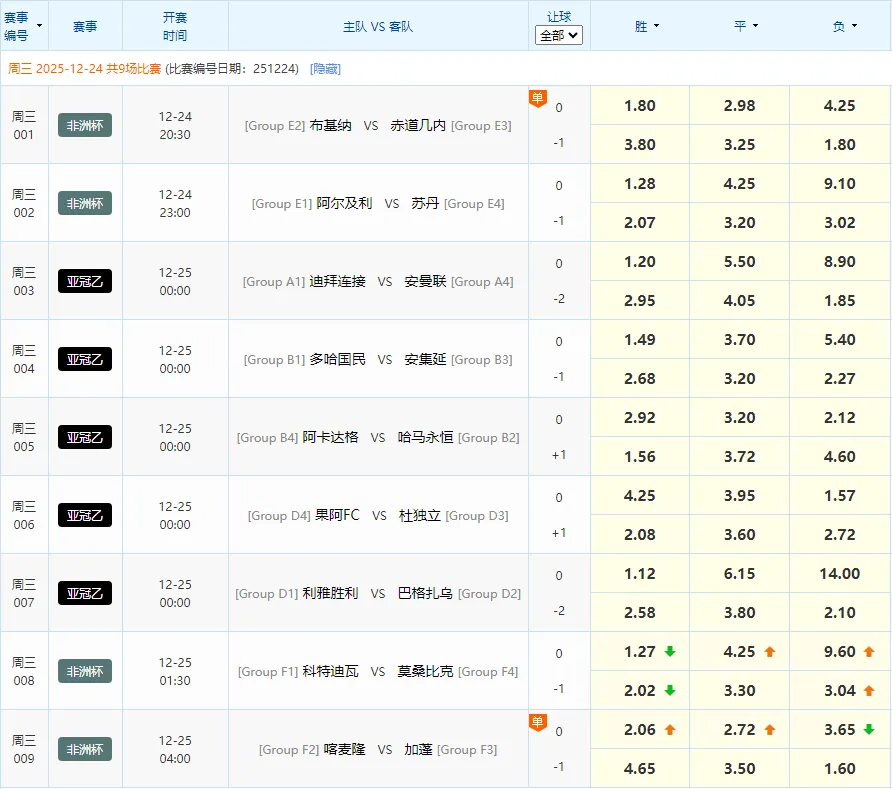Click the 平 column header
The height and width of the screenshot is (789, 892).
[740, 26]
